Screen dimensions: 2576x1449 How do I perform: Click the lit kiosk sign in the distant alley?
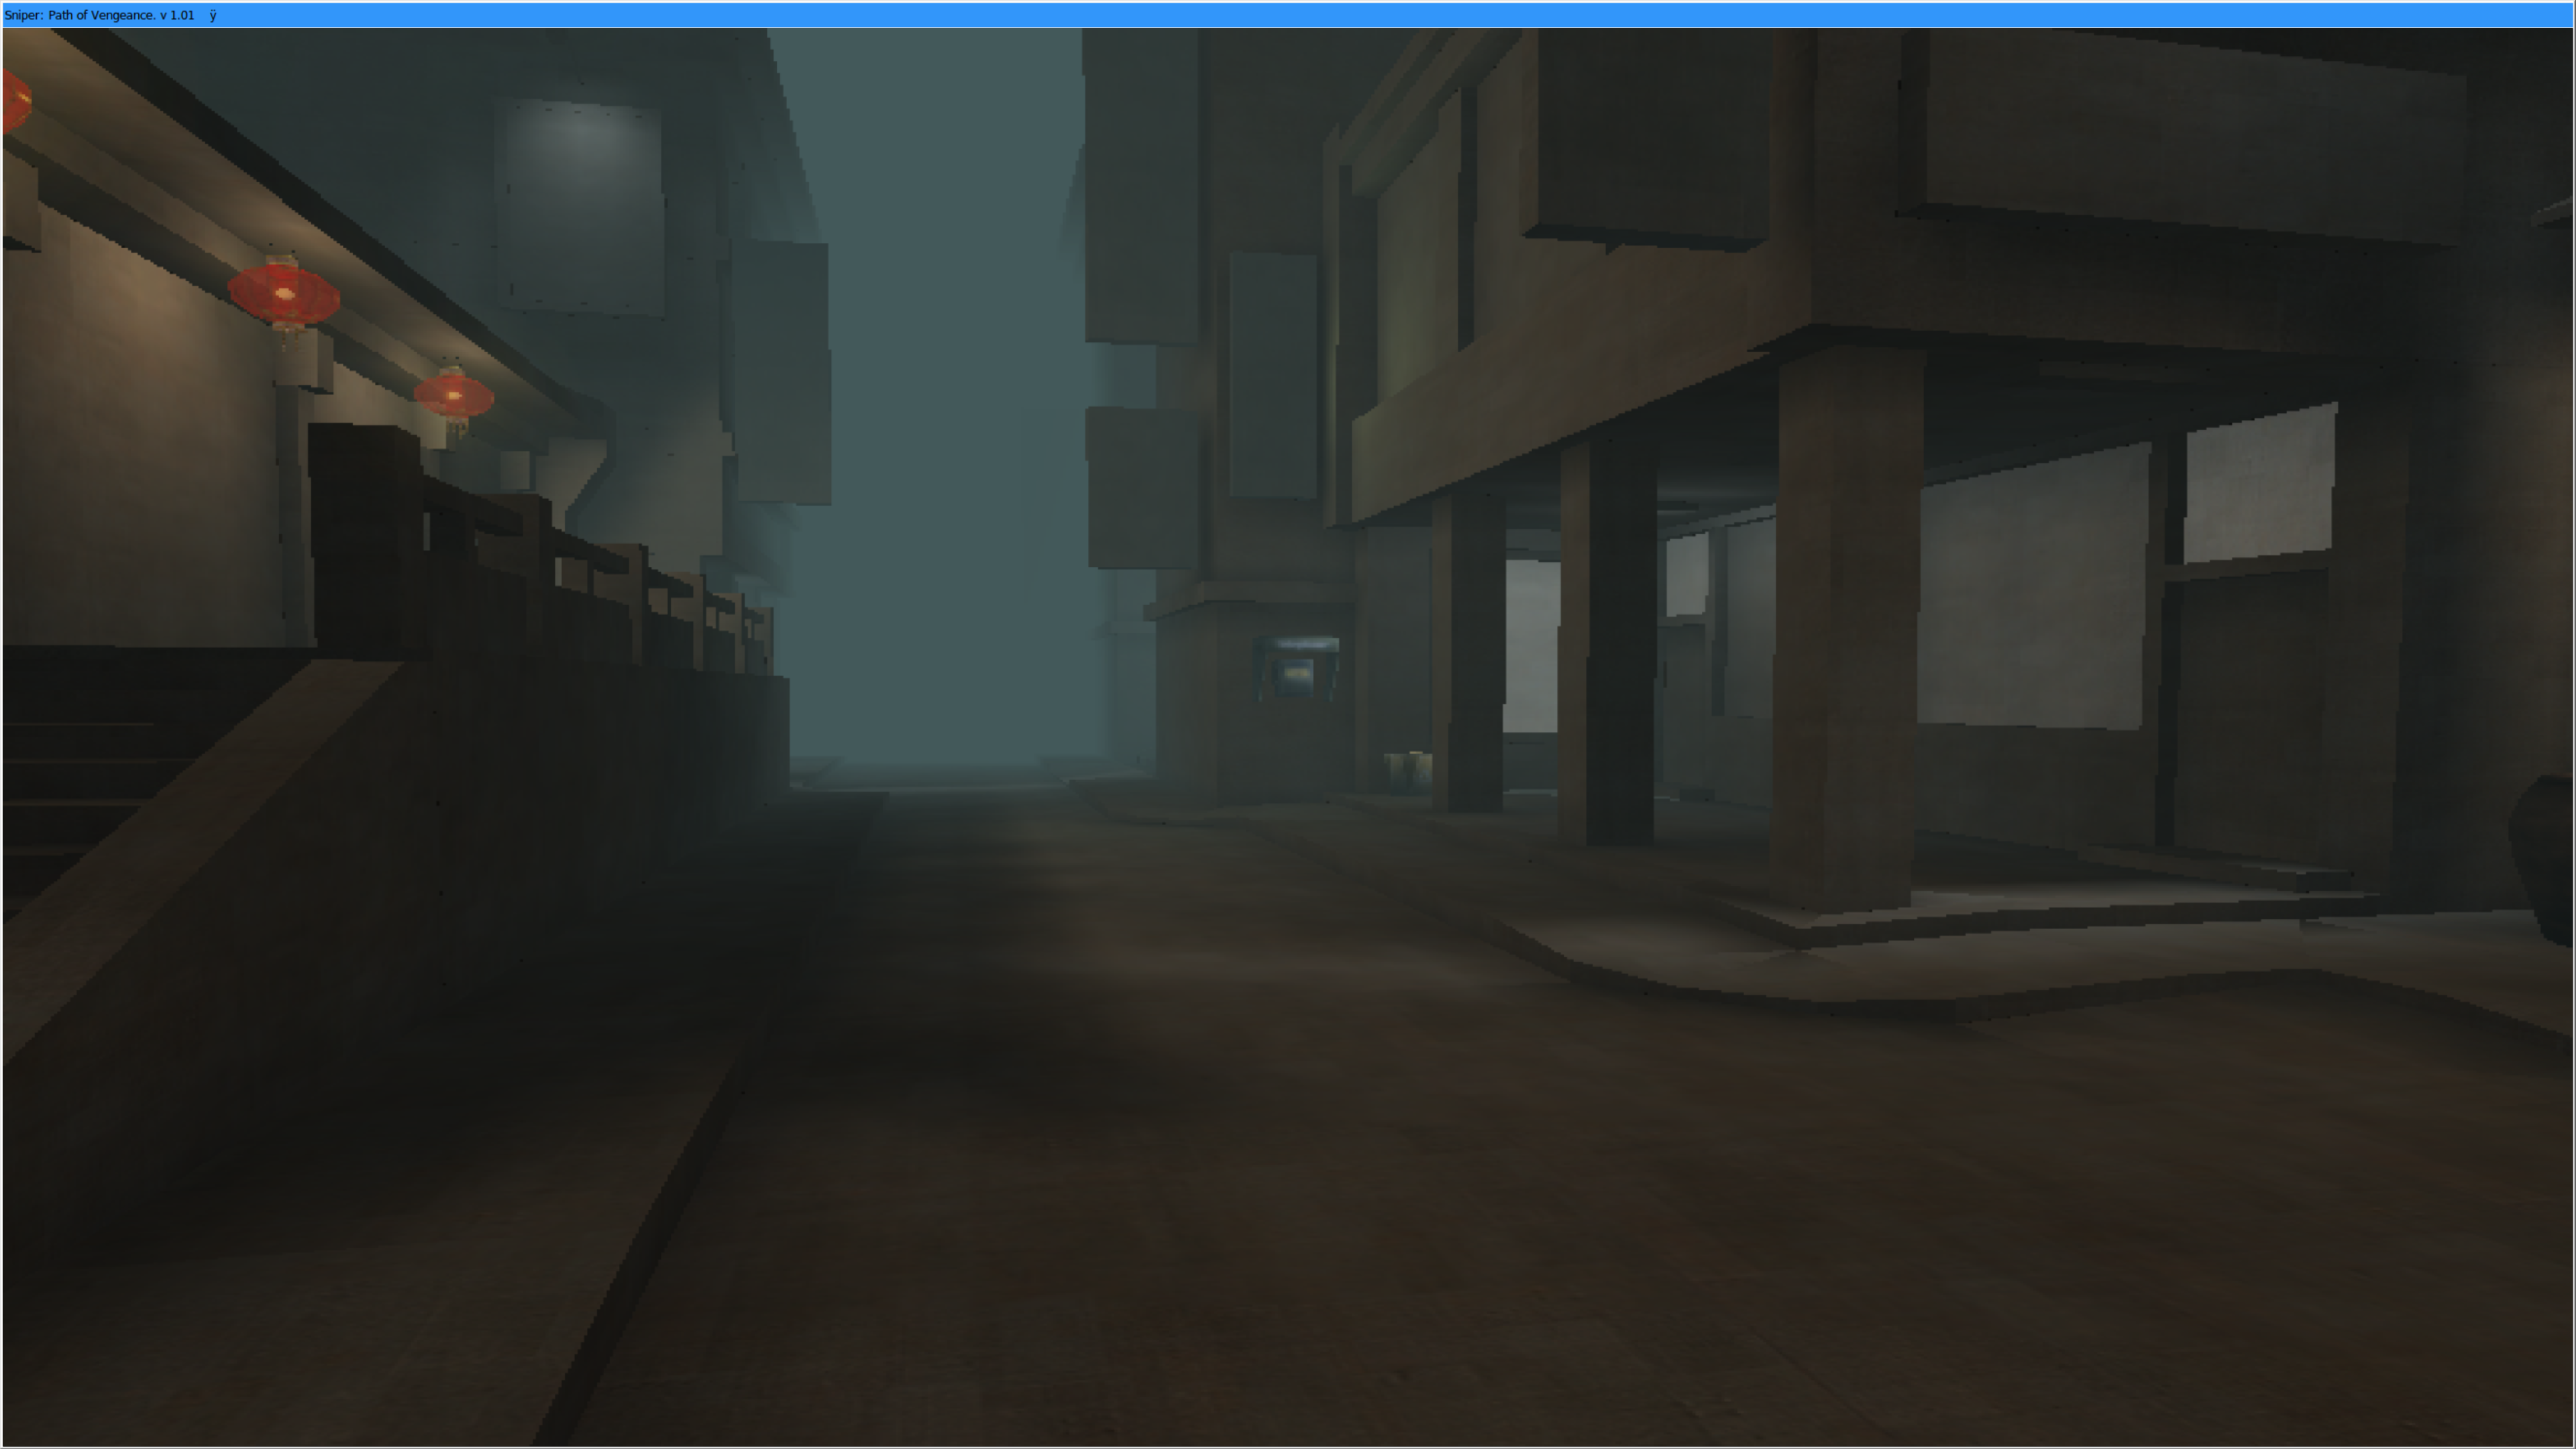(x=1296, y=668)
